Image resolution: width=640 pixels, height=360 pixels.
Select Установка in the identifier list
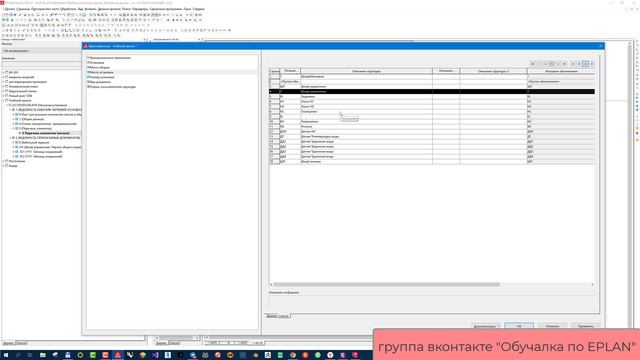pyautogui.click(x=97, y=63)
